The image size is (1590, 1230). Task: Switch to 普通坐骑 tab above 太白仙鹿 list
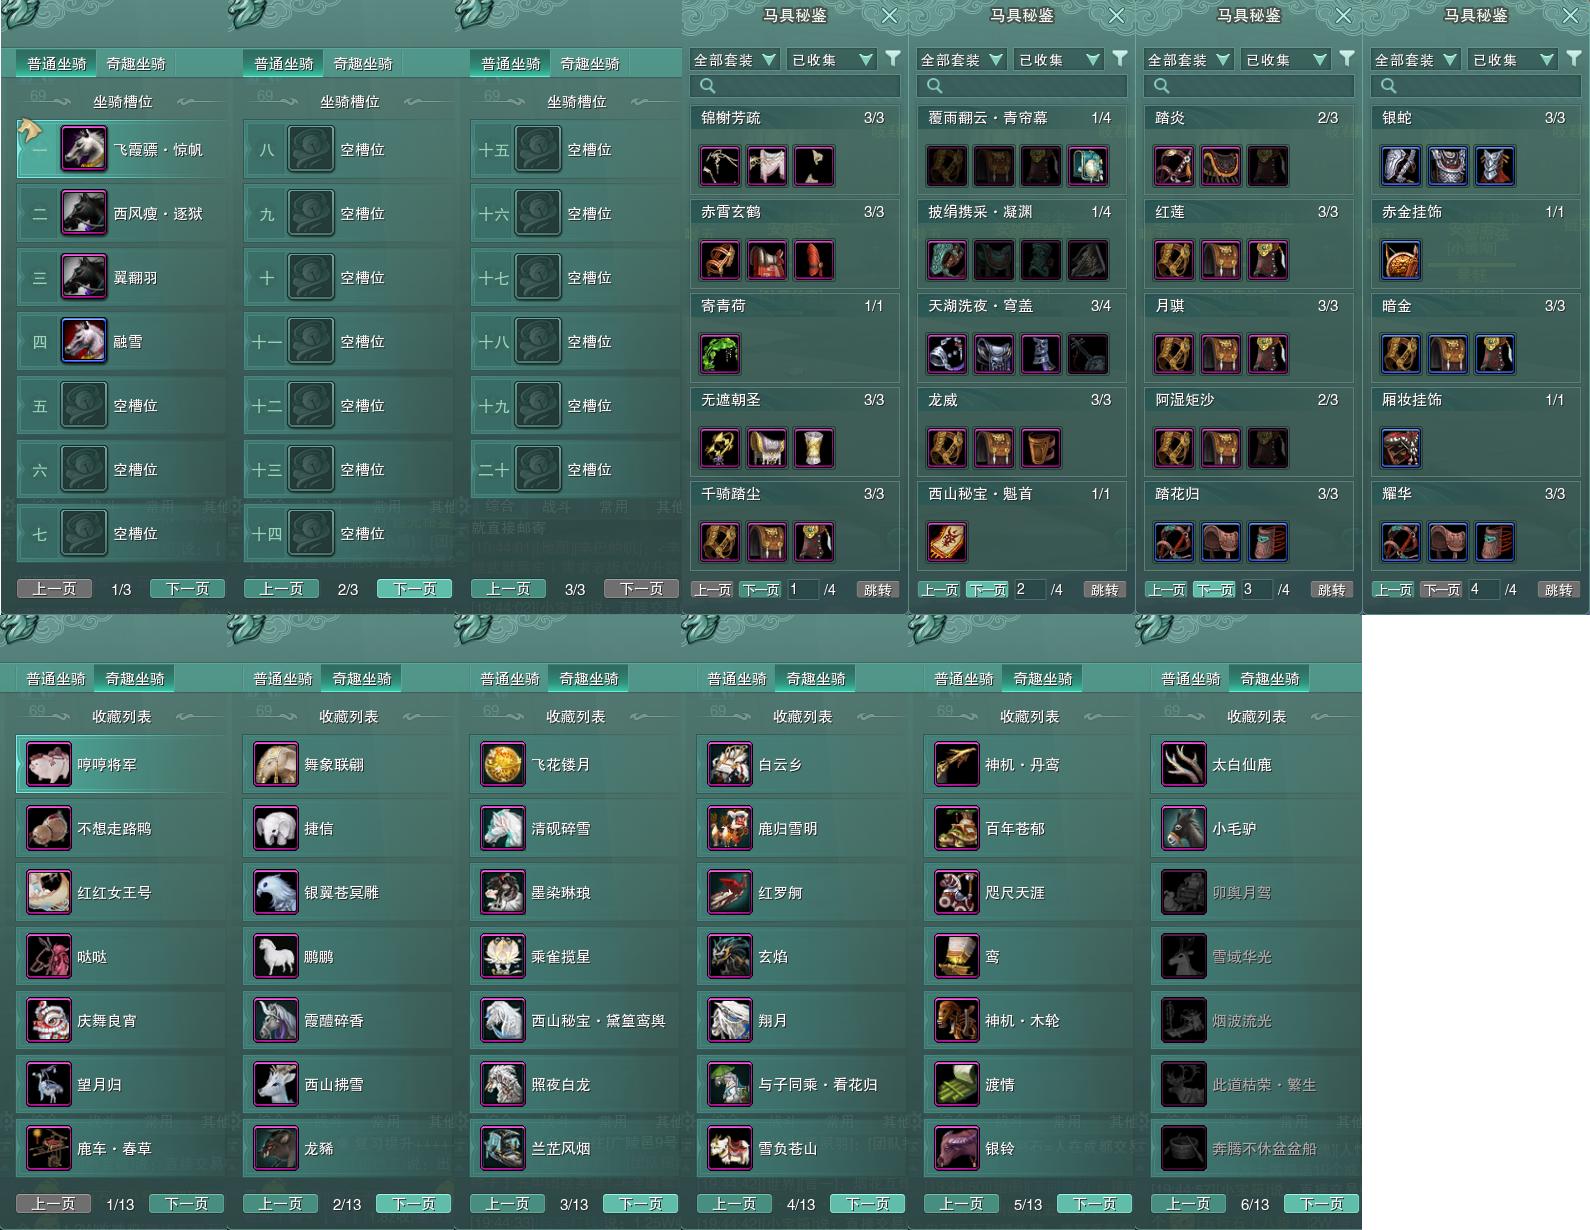click(x=1190, y=679)
